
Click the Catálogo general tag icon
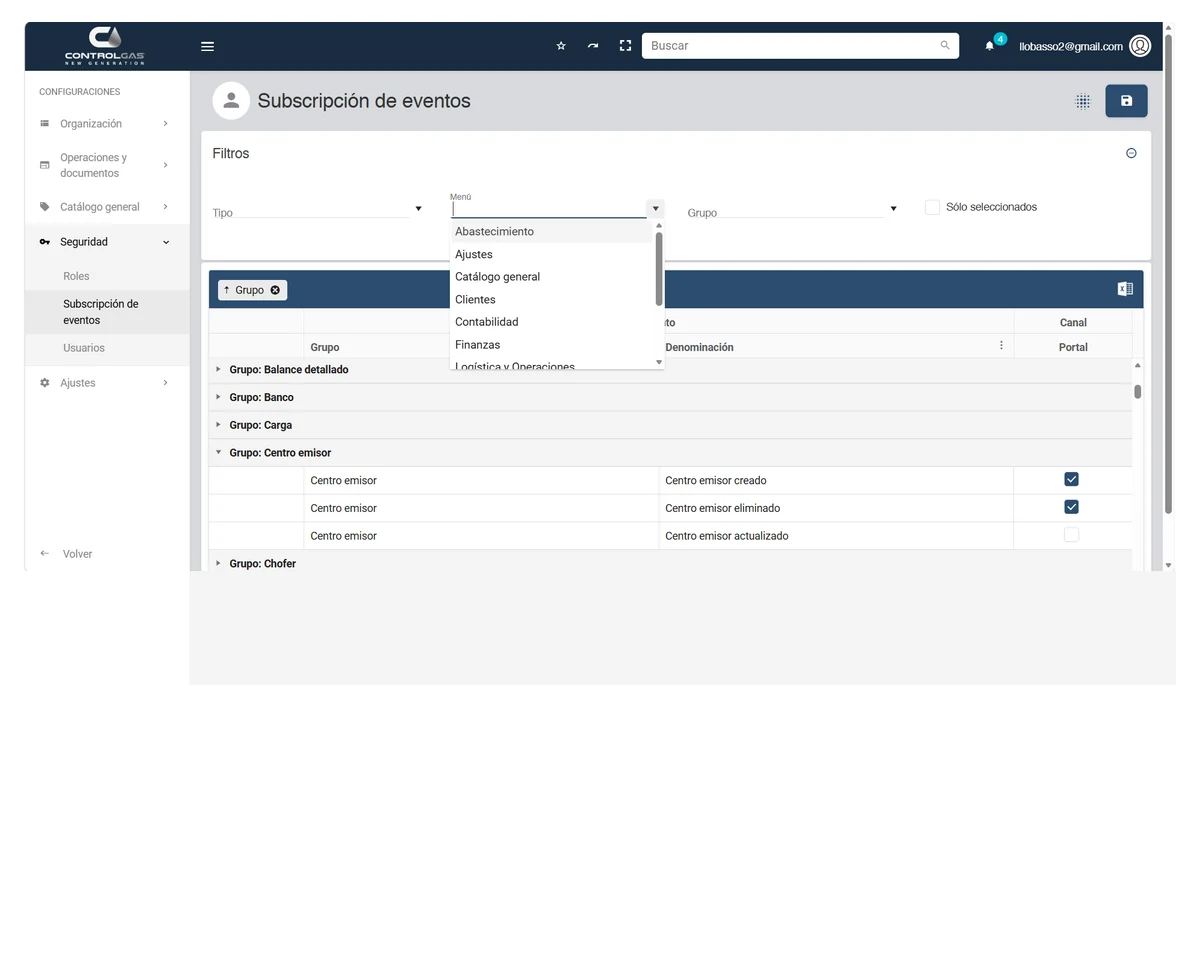click(x=44, y=207)
